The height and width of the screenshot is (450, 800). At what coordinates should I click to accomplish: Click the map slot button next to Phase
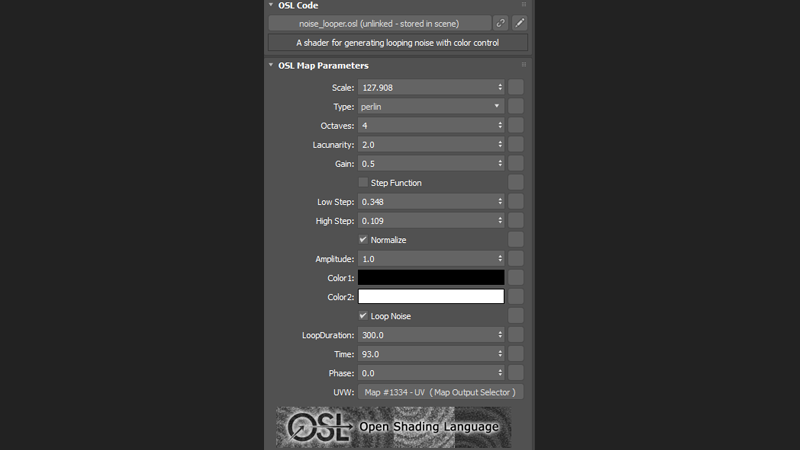[515, 373]
